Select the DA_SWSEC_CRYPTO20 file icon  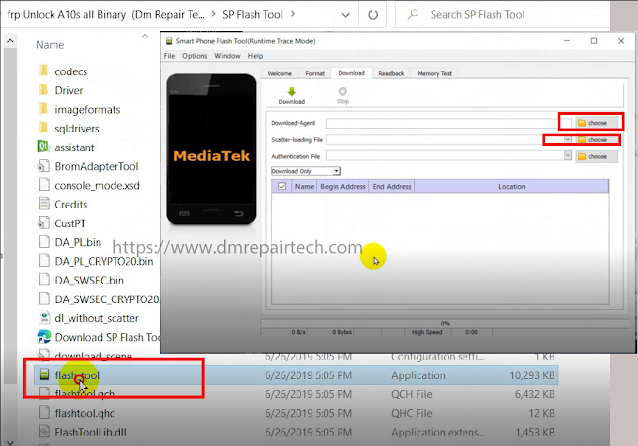44,299
